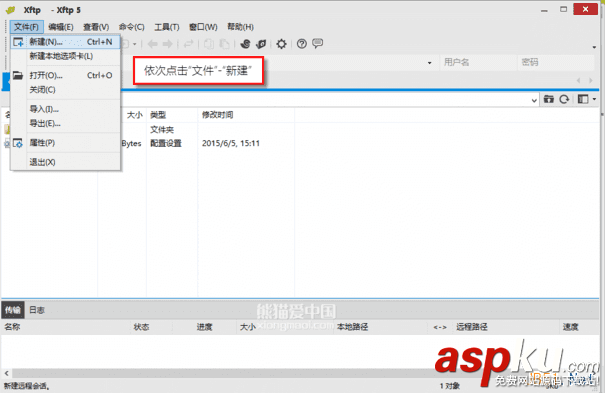Image resolution: width=605 pixels, height=393 pixels.
Task: Click the new session icon beside 新建(N)
Action: (x=18, y=42)
